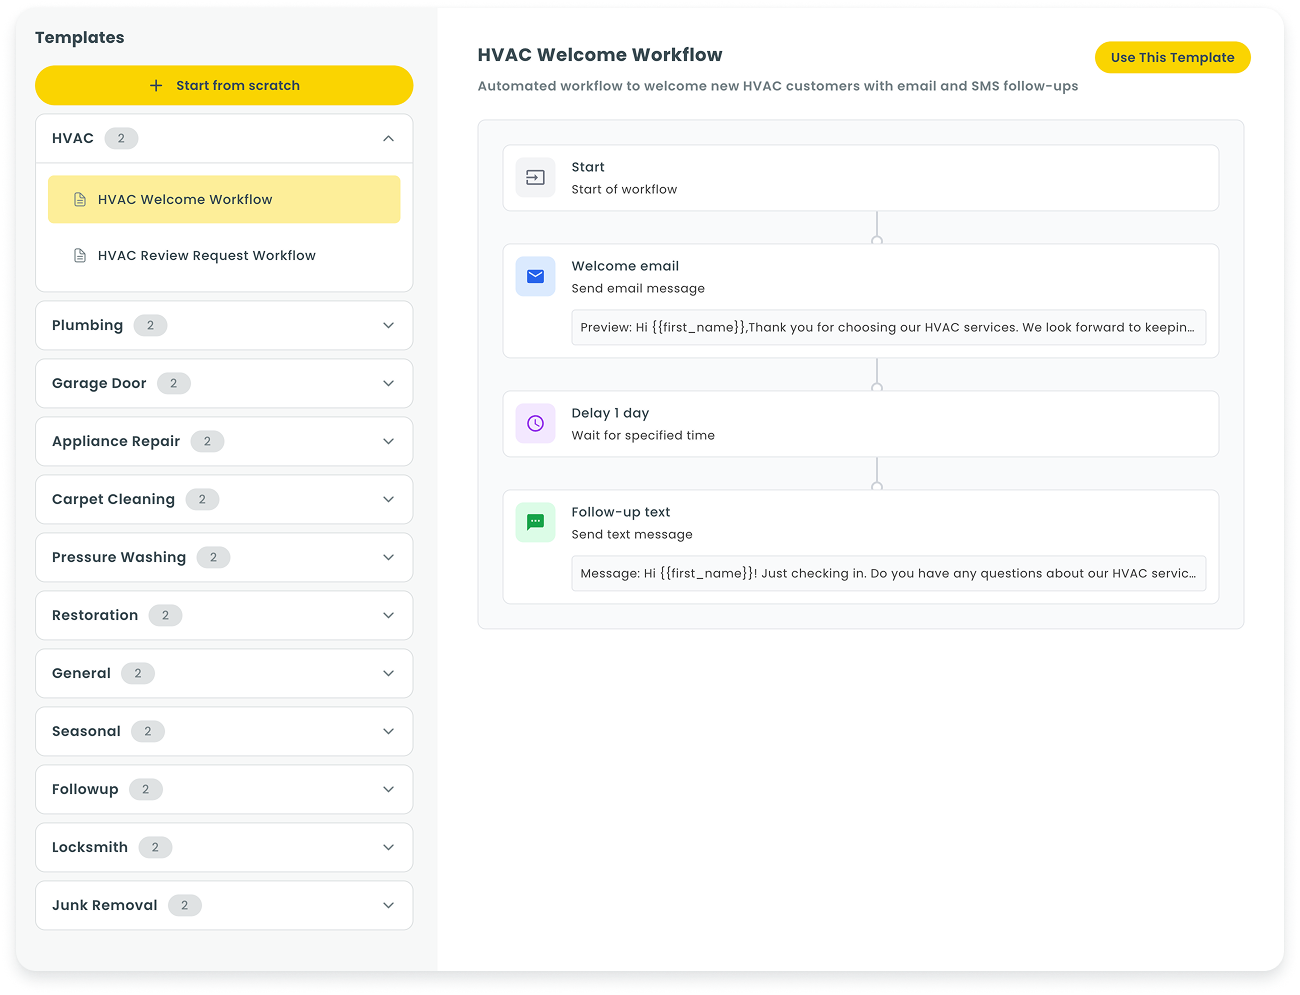Click the document icon beside HVAC Review Request Workflow
Screen dimensions: 1300x995
[x=80, y=255]
